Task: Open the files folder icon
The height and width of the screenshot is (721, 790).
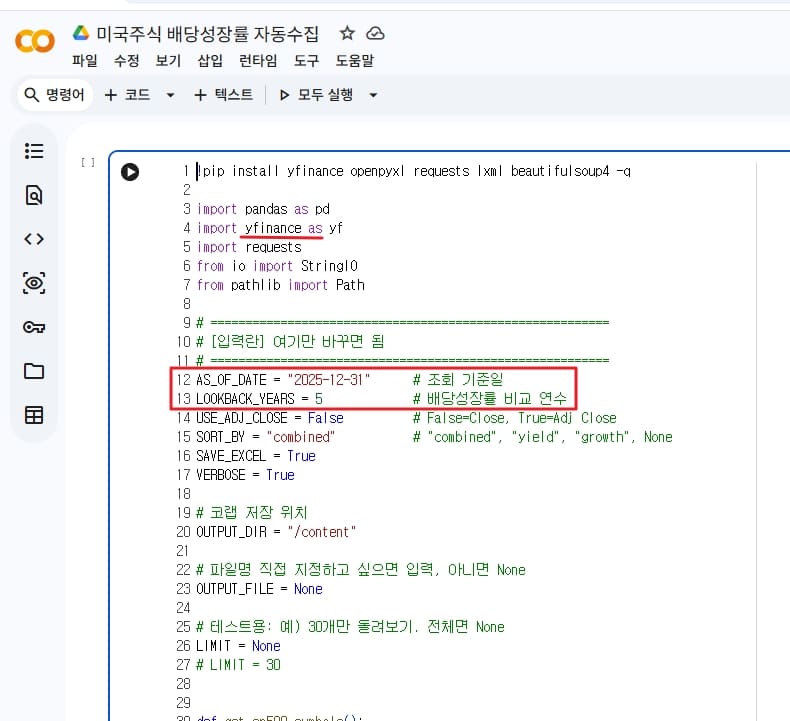Action: (34, 371)
